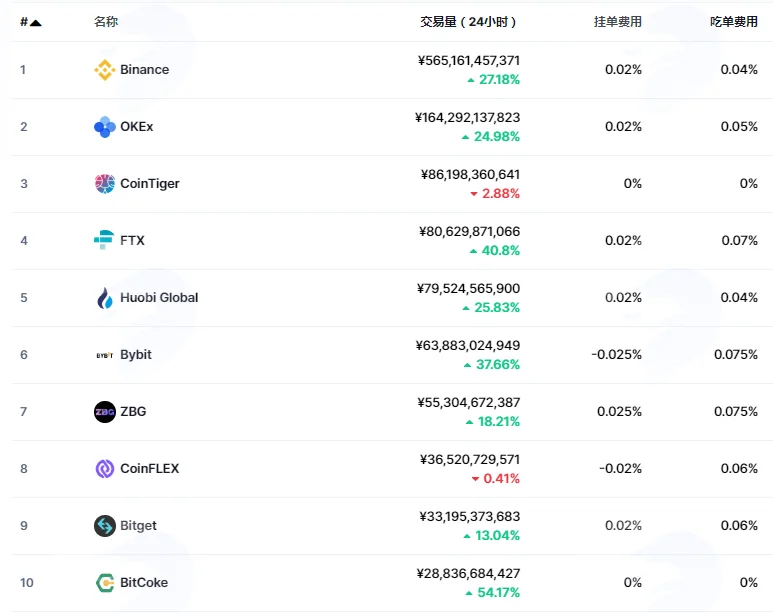Screen dimensions: 773x613
Task: Click the Bybit logo icon
Action: 105,355
